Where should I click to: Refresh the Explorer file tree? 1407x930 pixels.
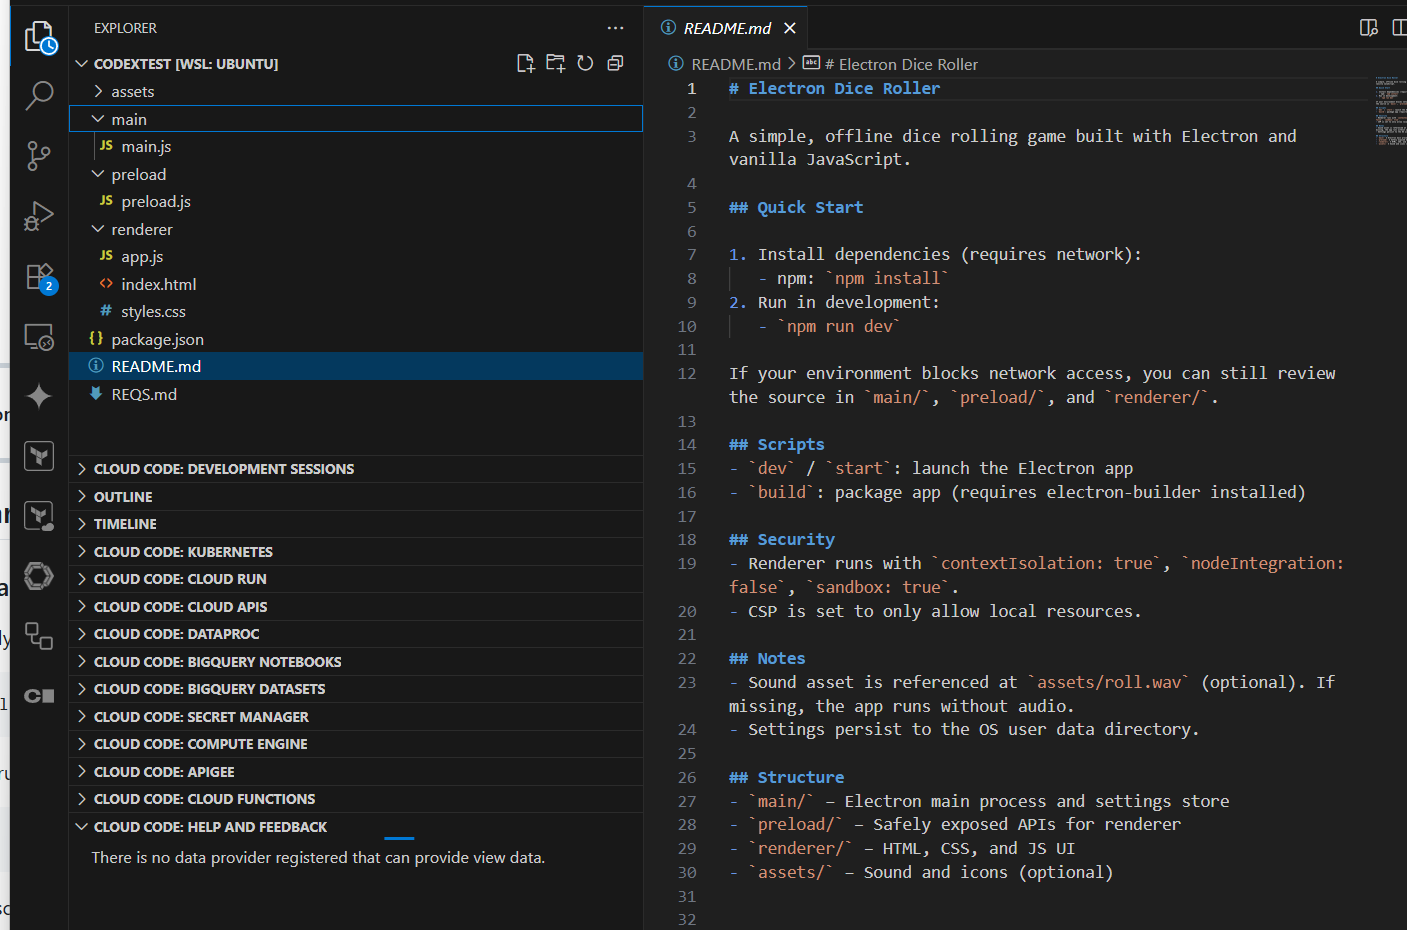click(585, 63)
